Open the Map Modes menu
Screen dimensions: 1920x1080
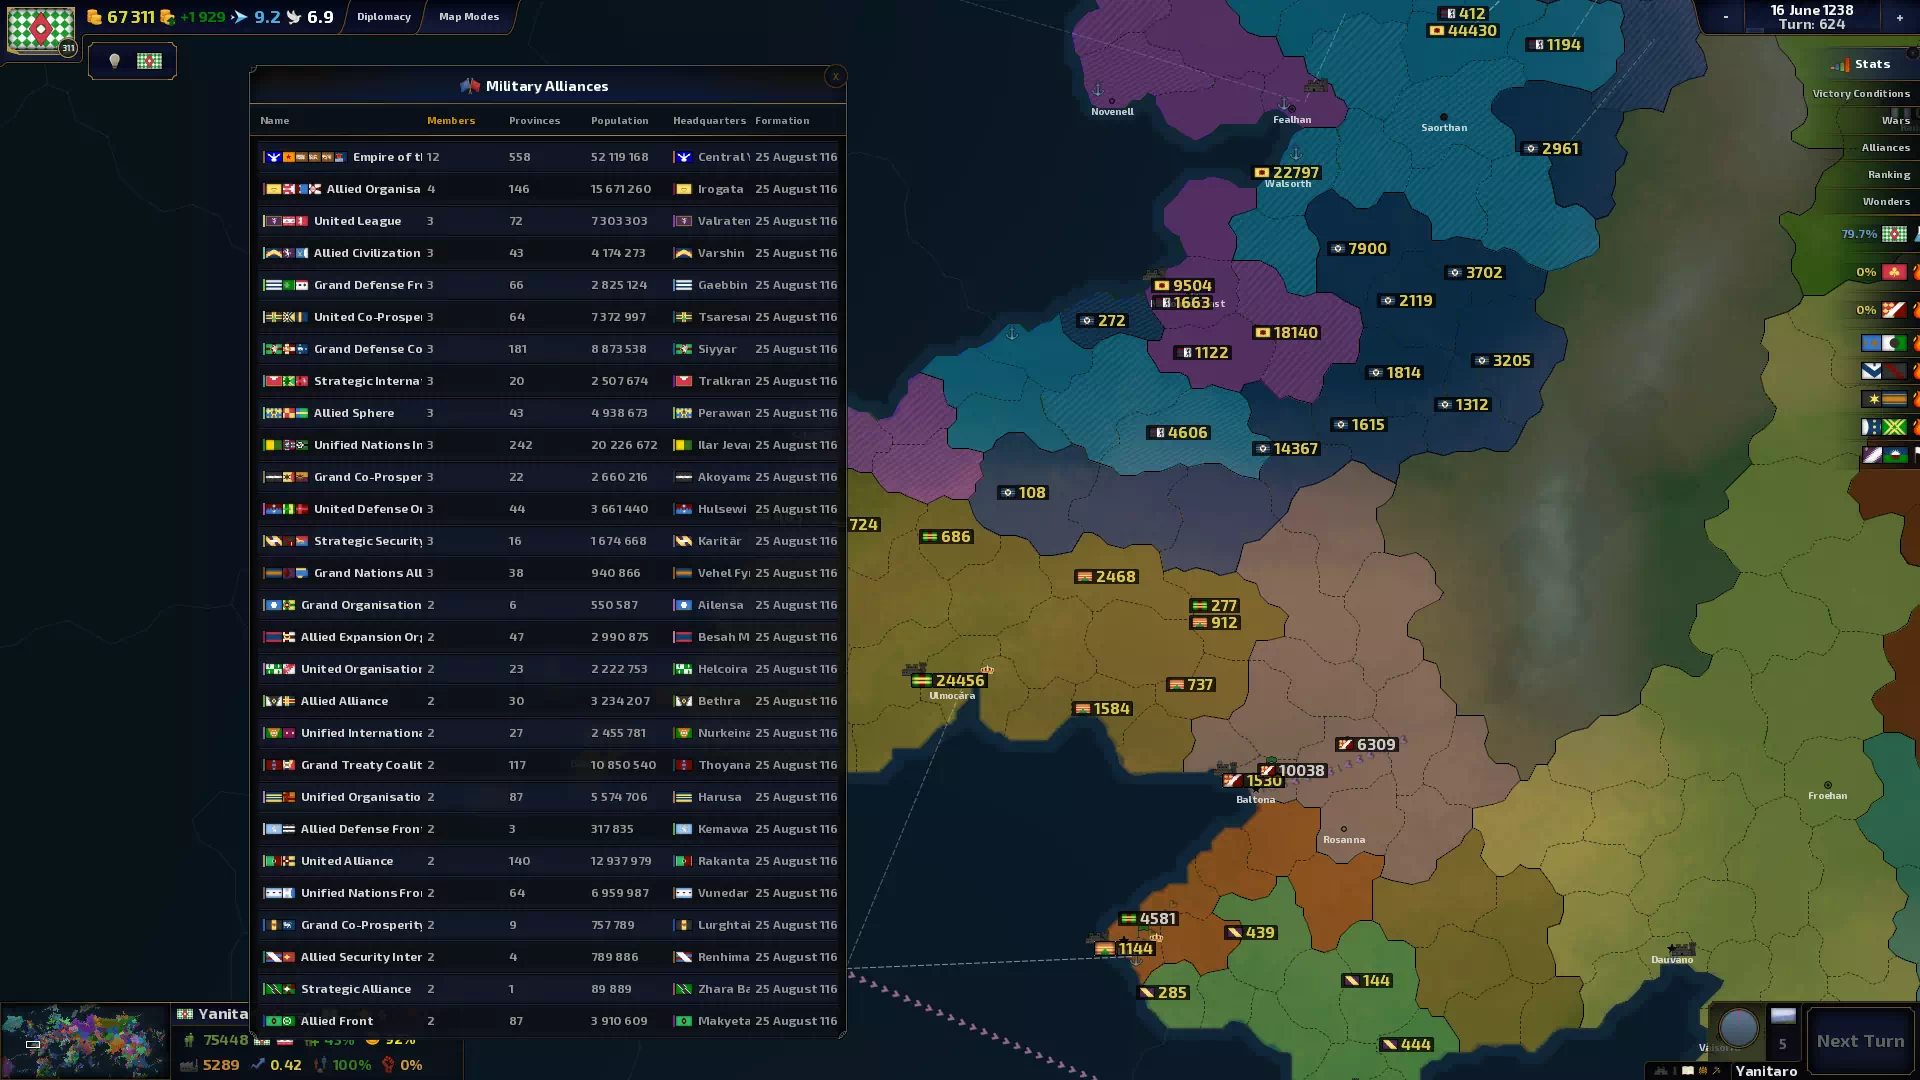click(x=469, y=17)
